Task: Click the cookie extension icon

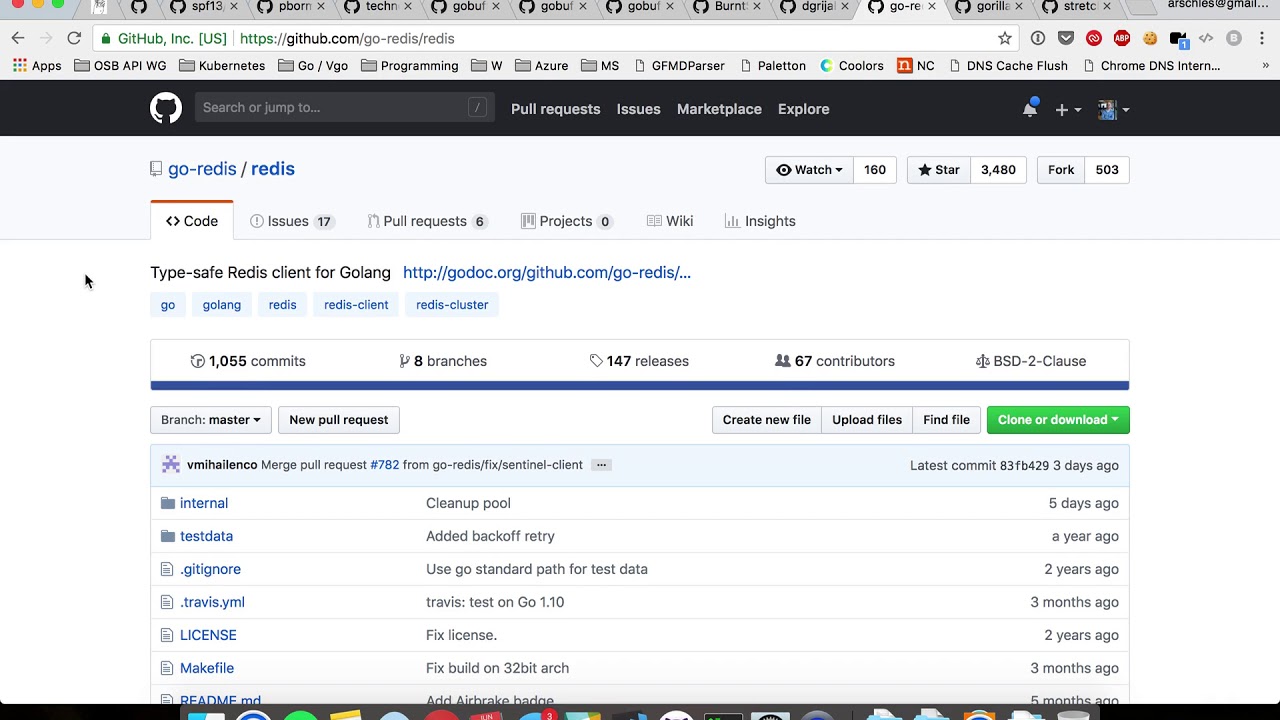Action: (1150, 38)
